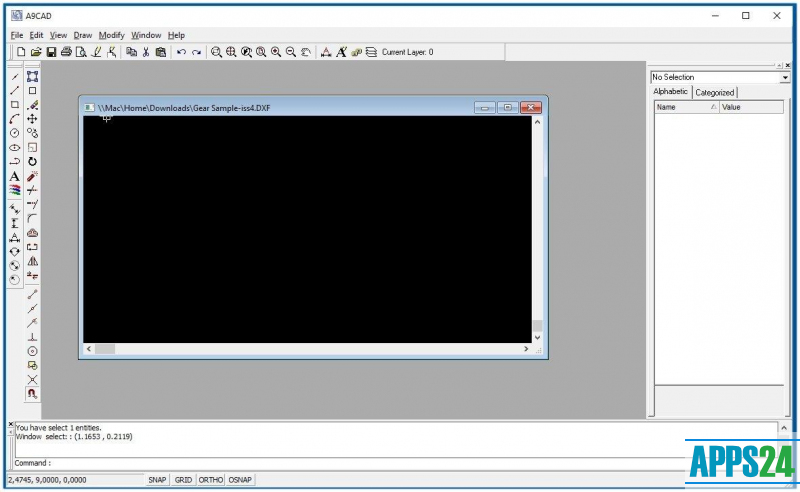This screenshot has height=492, width=800.
Task: Select the Ellipse draw tool
Action: [x=15, y=147]
